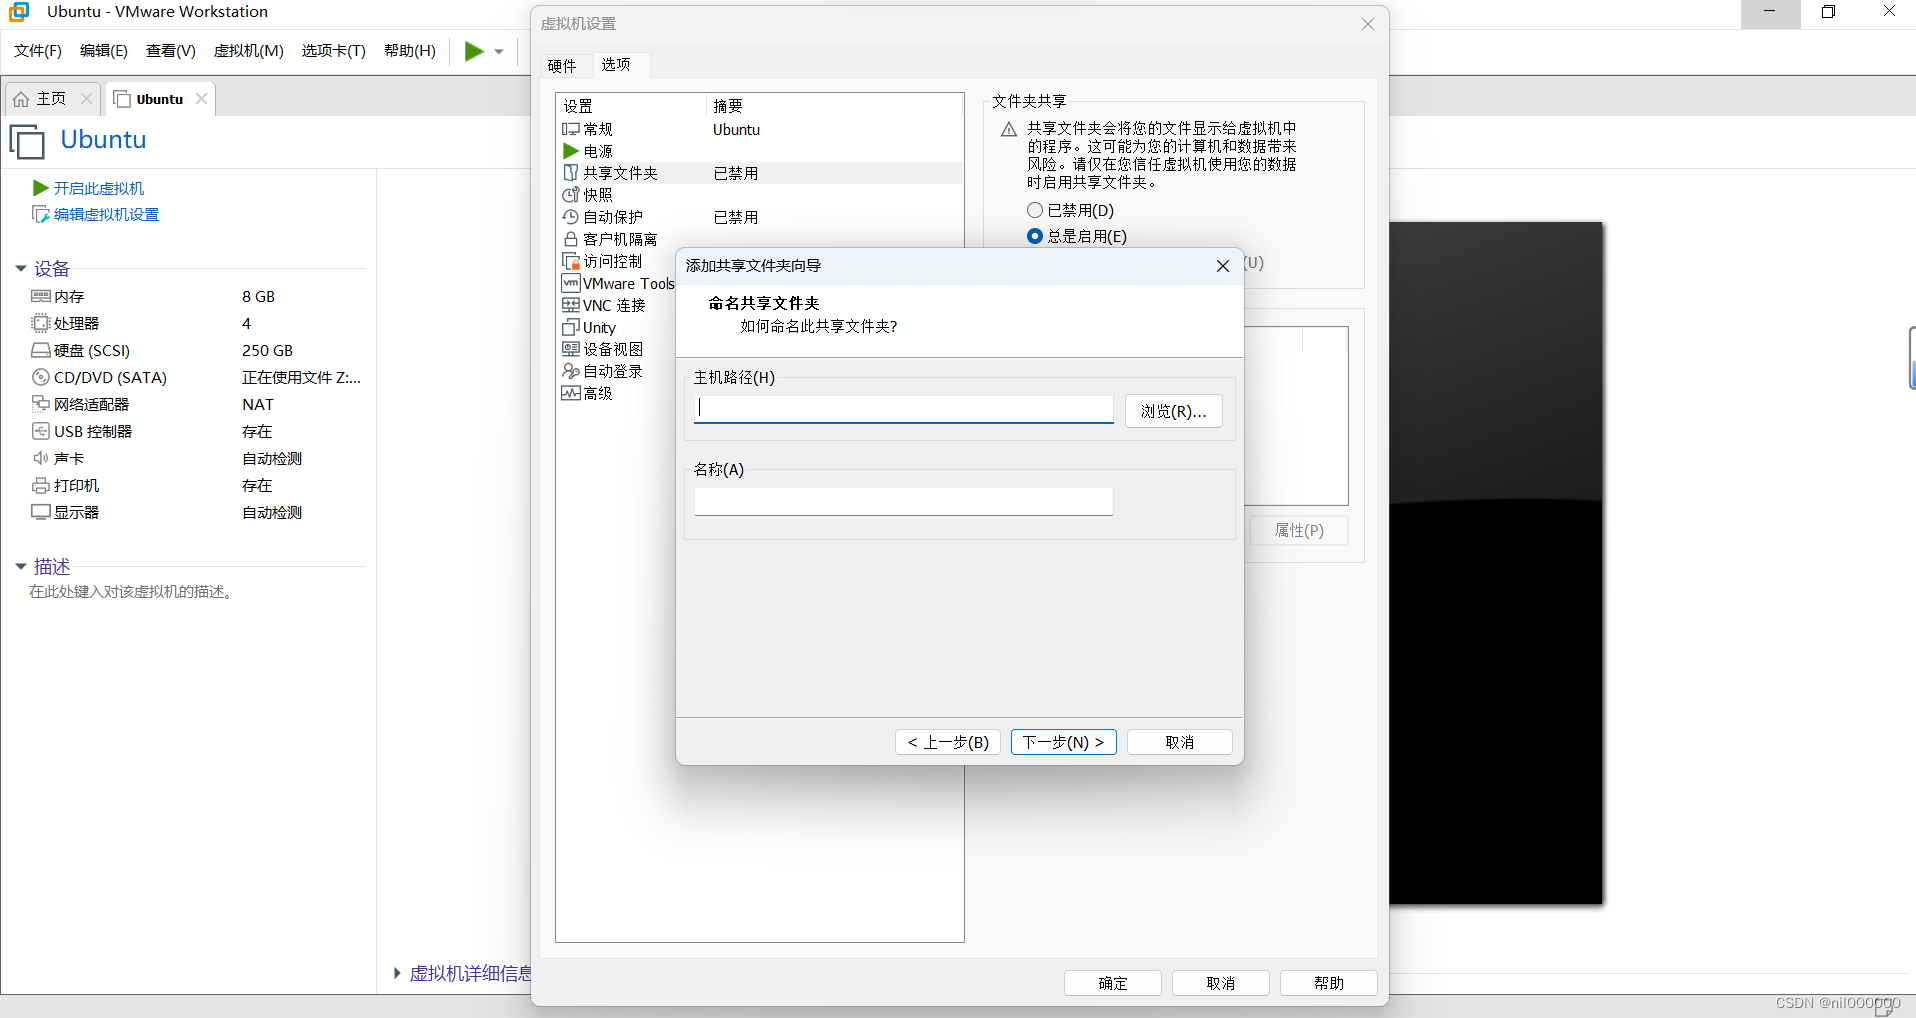1916x1018 pixels.
Task: Expand 虚拟机详细信息 section
Action: 398,973
